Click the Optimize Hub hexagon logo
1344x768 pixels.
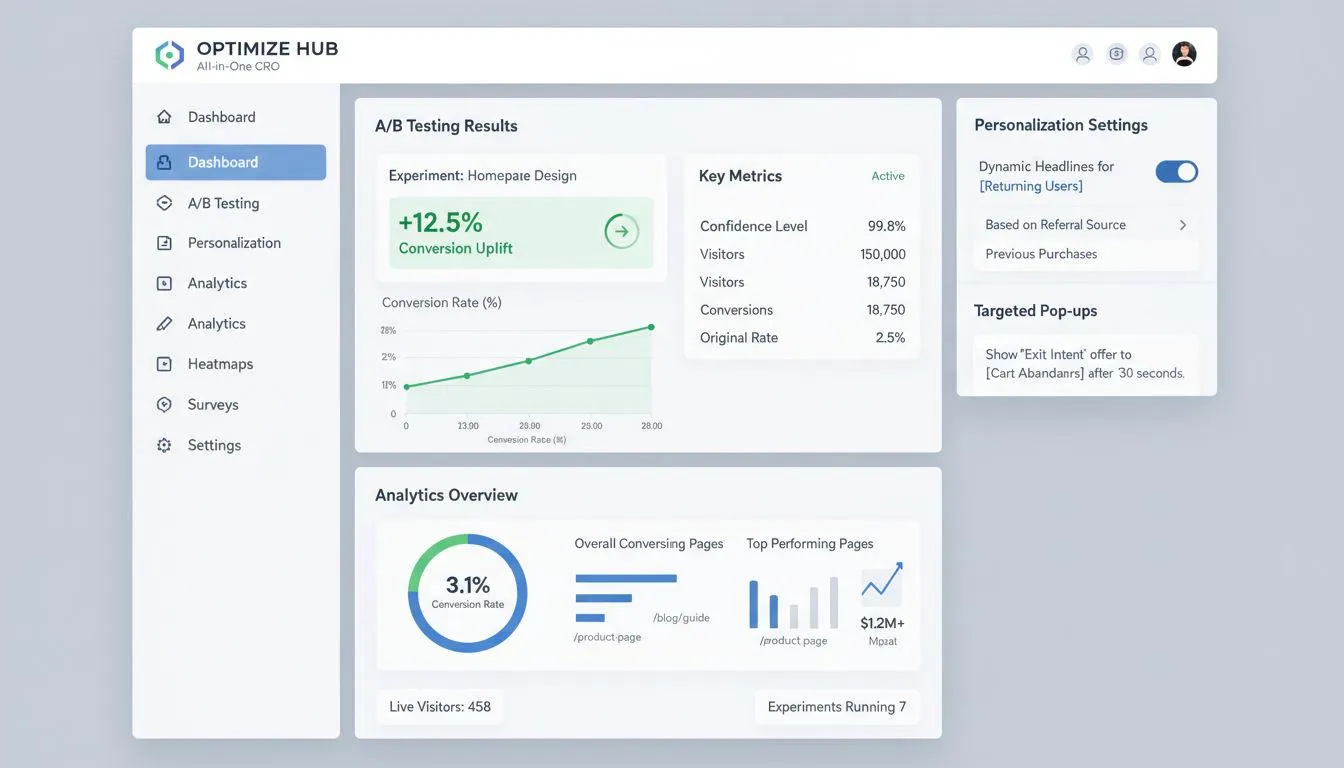[x=170, y=55]
